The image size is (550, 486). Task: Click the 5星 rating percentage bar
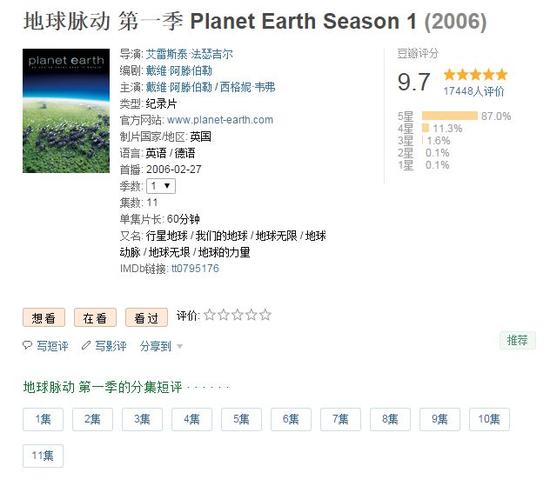[450, 116]
